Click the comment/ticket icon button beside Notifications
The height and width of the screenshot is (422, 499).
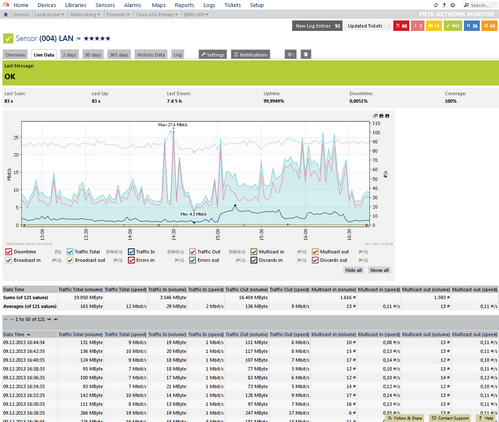click(x=291, y=54)
